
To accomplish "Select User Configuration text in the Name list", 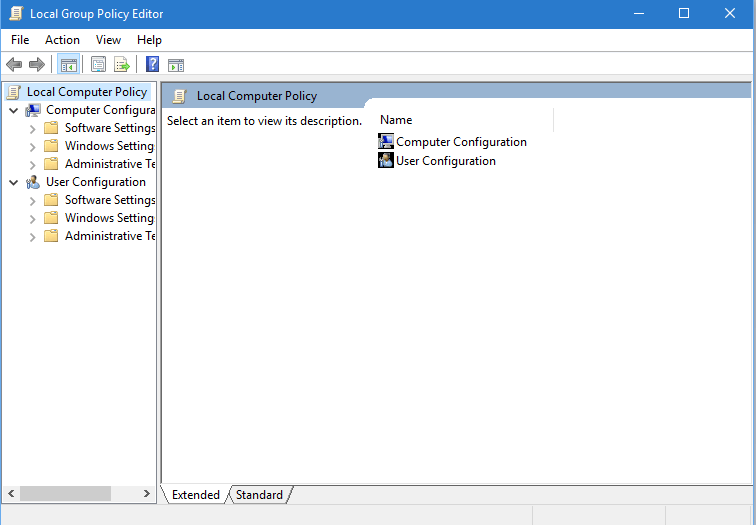I will [x=446, y=161].
